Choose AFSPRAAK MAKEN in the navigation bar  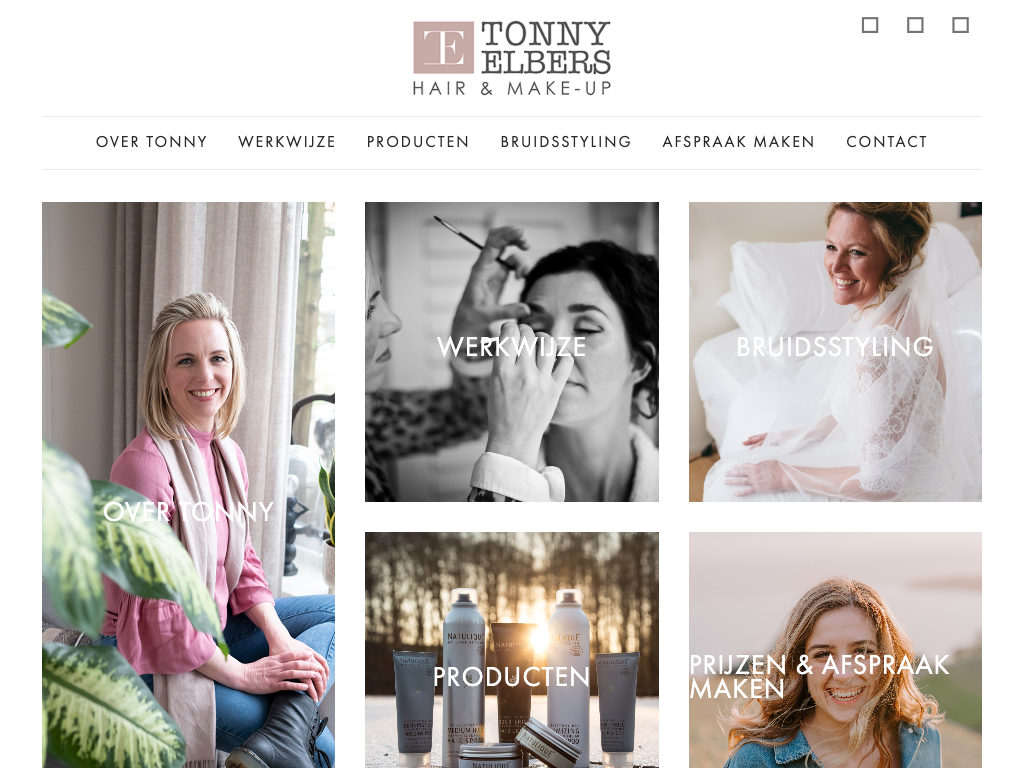click(x=739, y=142)
